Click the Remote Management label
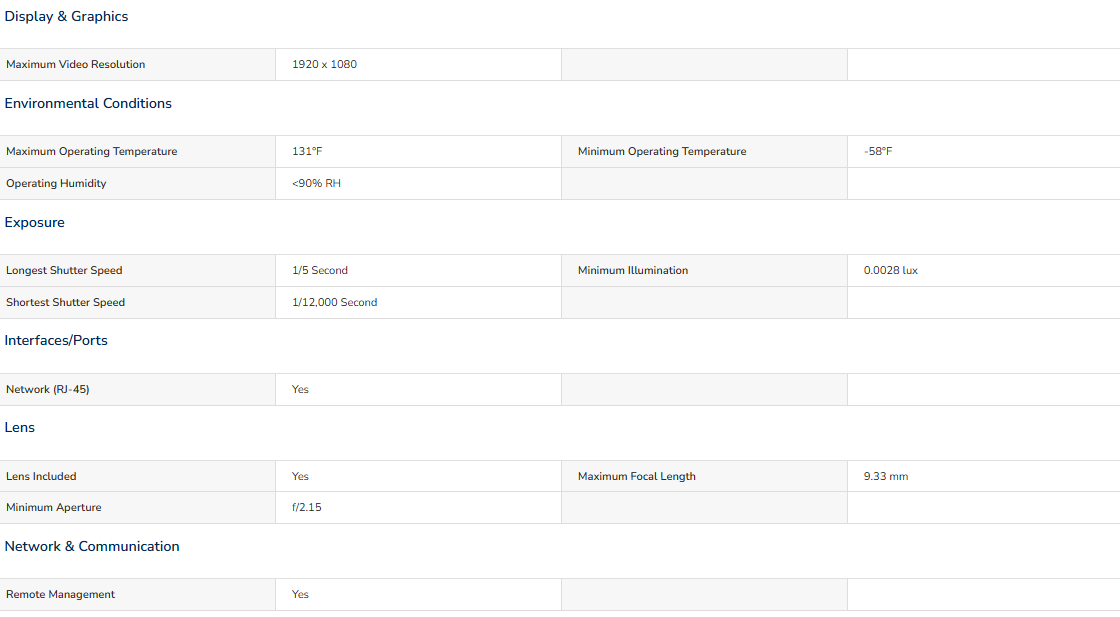The image size is (1120, 617). 61,595
